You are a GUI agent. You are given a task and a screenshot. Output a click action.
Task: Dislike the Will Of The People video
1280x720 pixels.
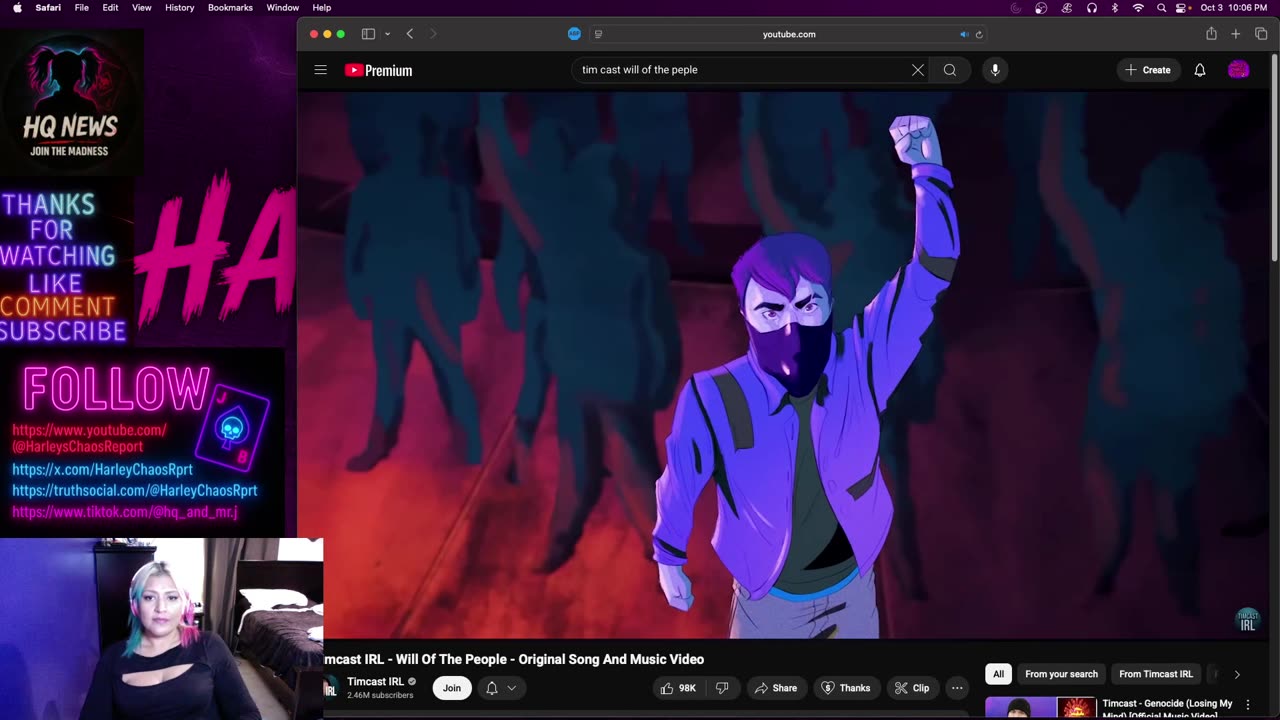pyautogui.click(x=721, y=688)
